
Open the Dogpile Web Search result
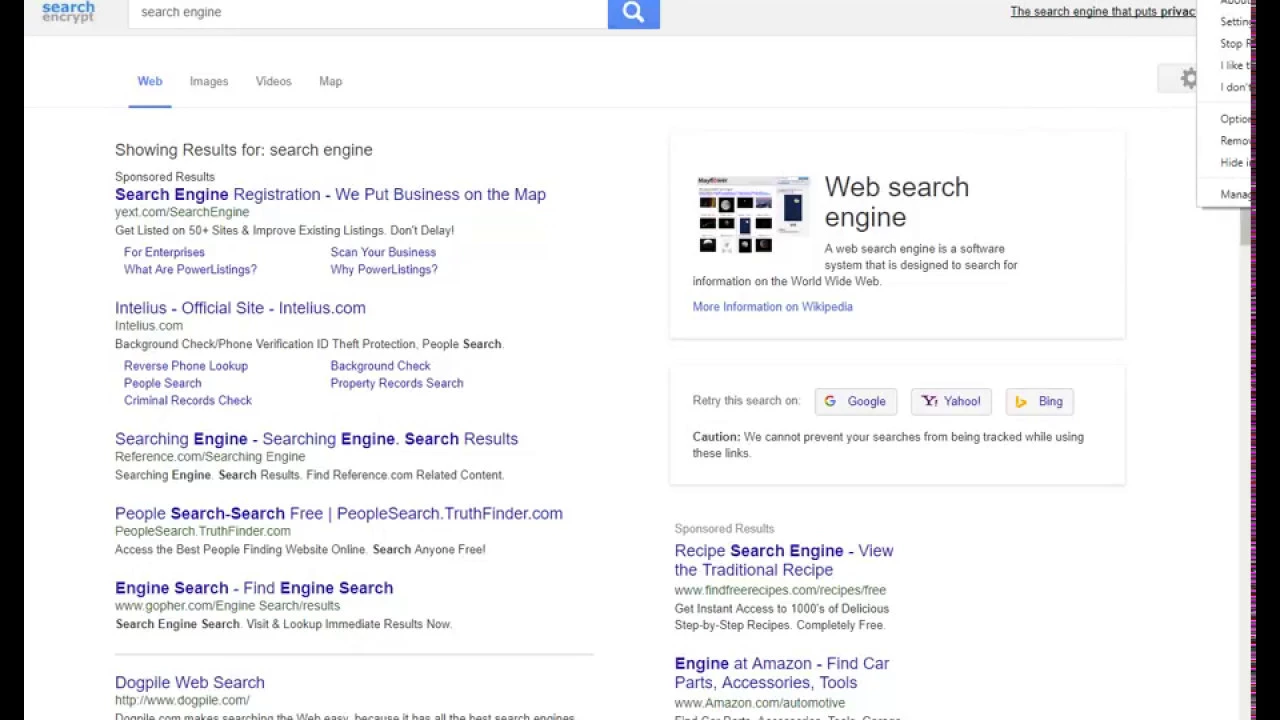pos(190,682)
